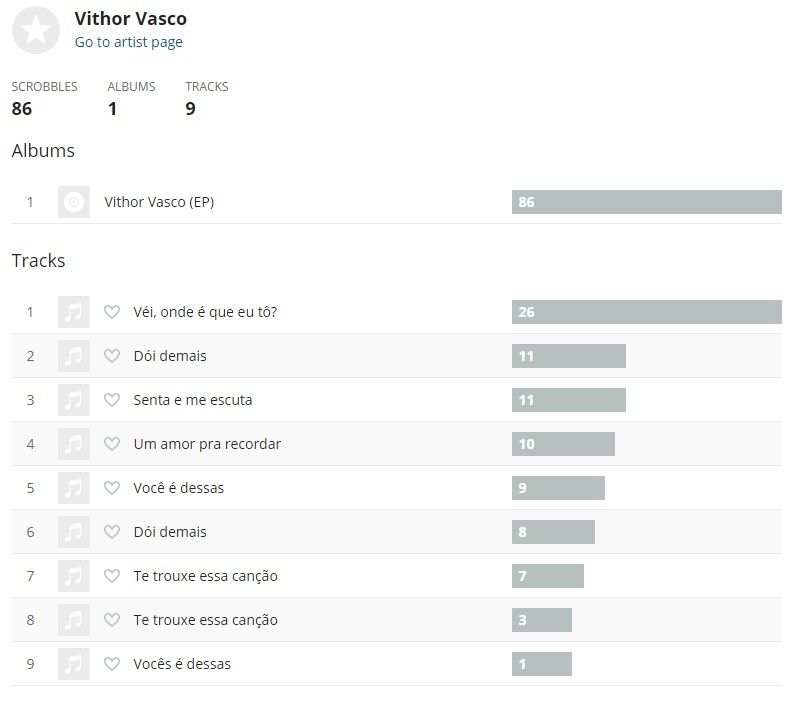The image size is (802, 715).
Task: Click the 26 scrobbles bar of the top track
Action: (646, 312)
